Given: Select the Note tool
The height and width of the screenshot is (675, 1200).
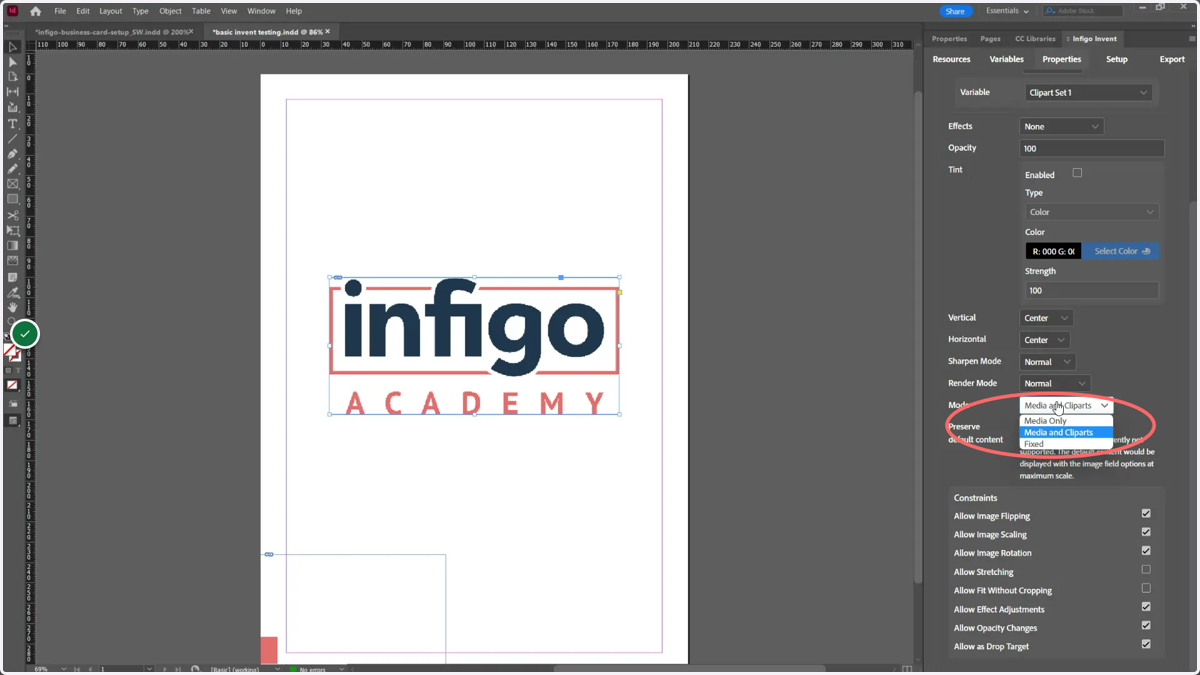Looking at the screenshot, I should point(13,277).
